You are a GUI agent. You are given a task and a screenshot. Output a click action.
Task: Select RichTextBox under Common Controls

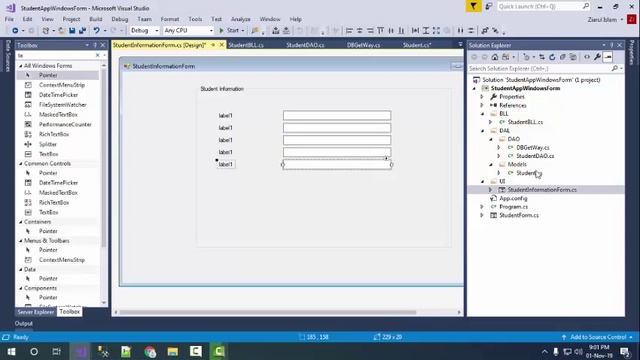[54, 202]
